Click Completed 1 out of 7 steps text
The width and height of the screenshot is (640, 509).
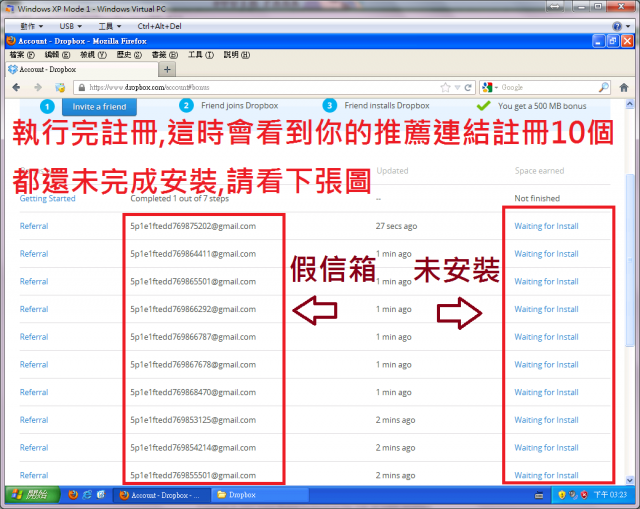pyautogui.click(x=180, y=198)
